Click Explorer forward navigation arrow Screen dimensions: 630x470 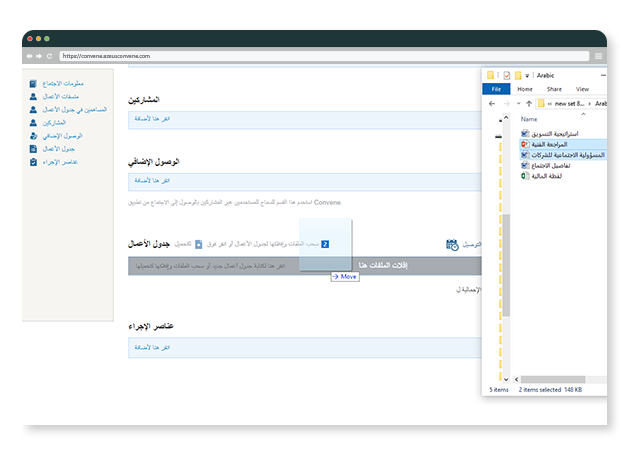tap(507, 104)
